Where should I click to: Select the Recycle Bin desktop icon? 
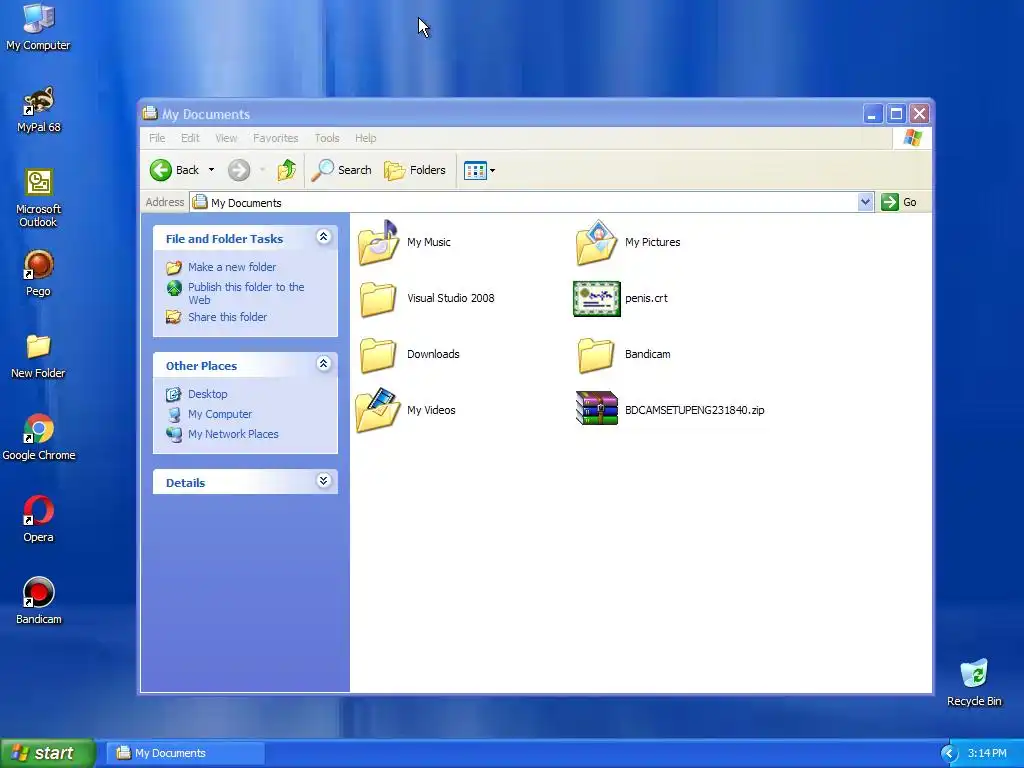coord(974,683)
